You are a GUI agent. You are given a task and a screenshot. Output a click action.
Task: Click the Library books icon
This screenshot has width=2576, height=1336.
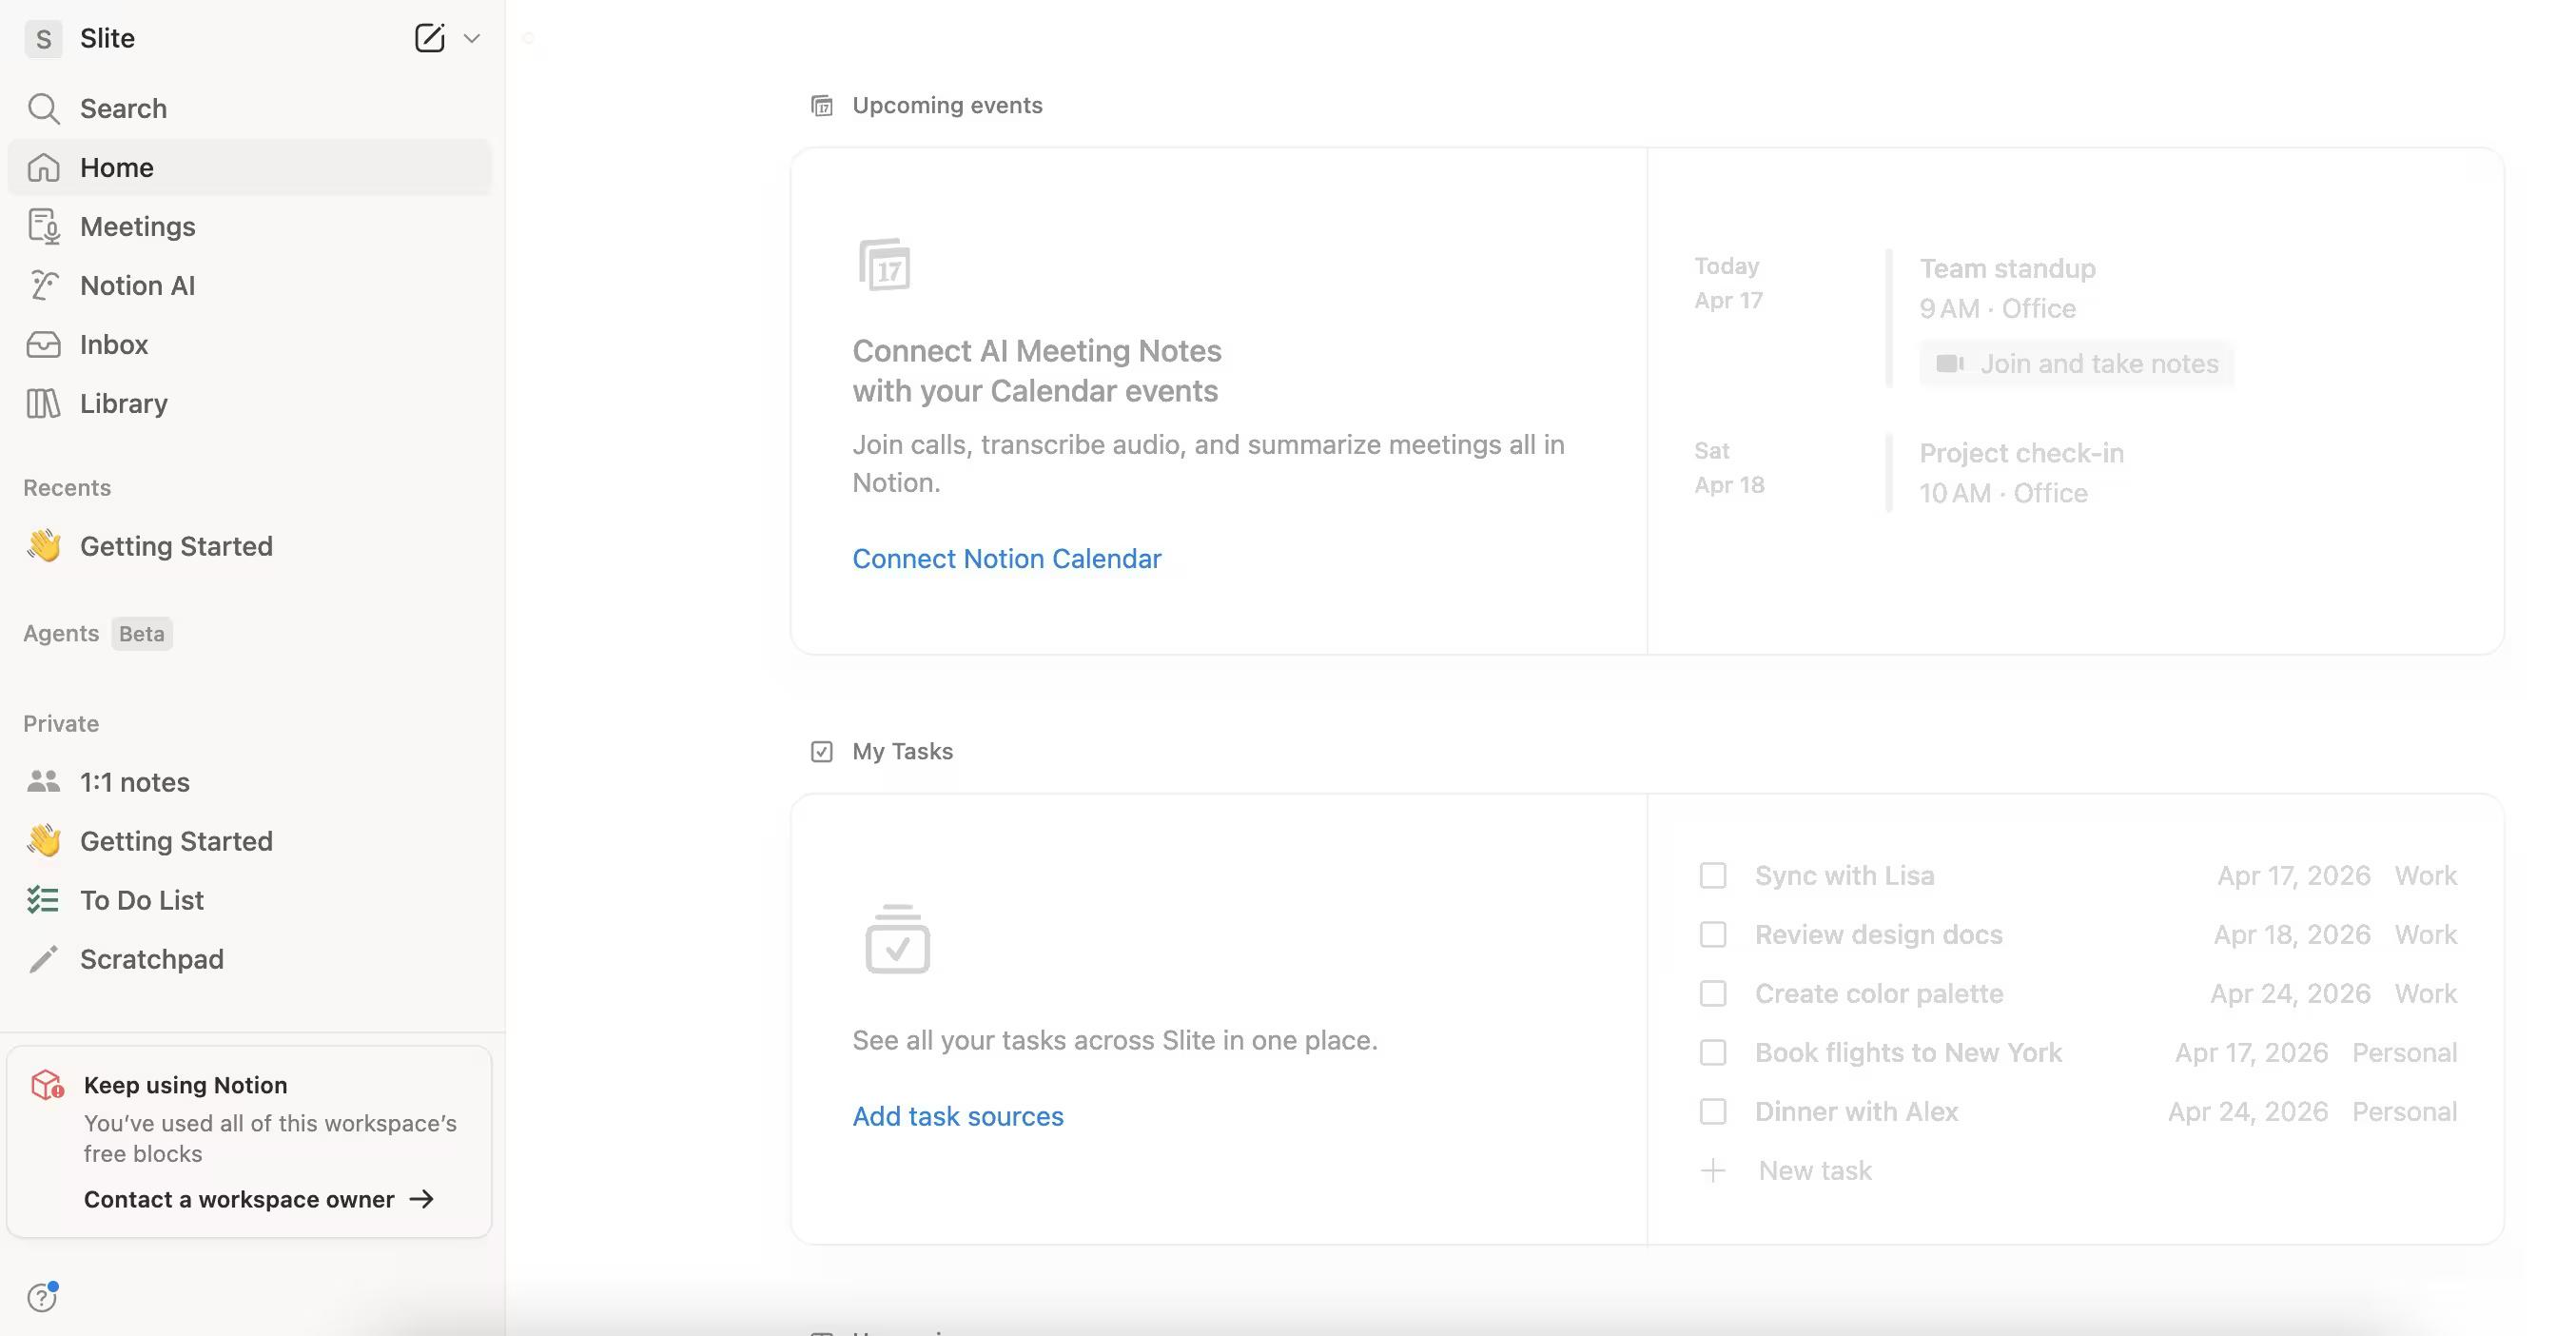tap(43, 403)
